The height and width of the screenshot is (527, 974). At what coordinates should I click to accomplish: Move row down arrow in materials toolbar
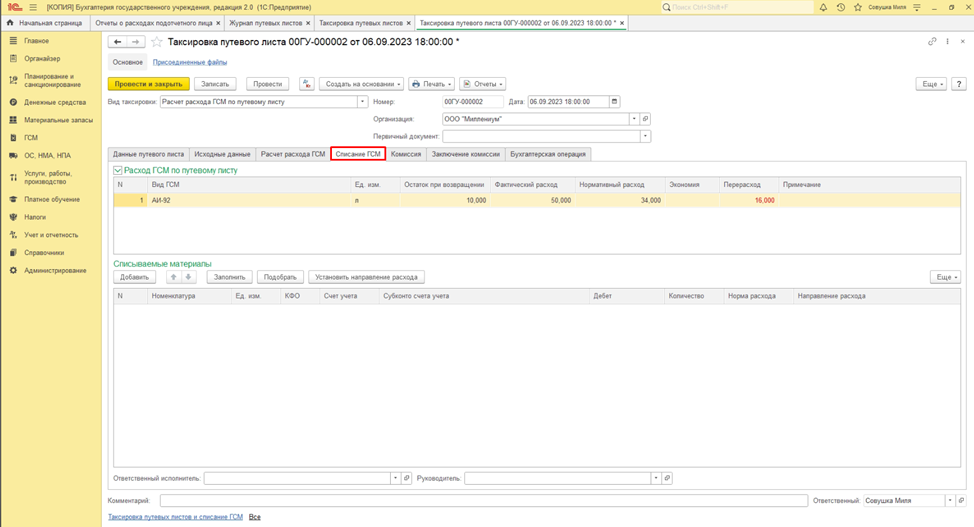(x=188, y=277)
